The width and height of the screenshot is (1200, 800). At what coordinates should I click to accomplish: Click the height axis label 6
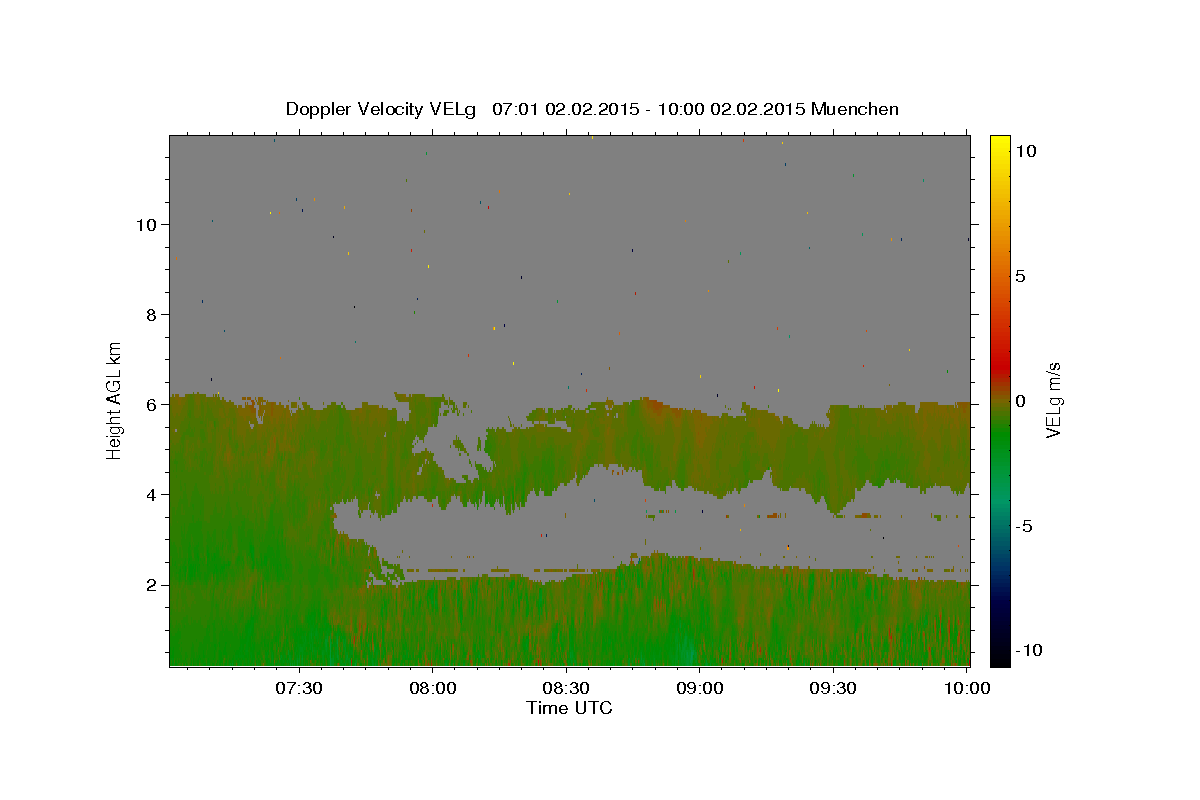pos(152,405)
